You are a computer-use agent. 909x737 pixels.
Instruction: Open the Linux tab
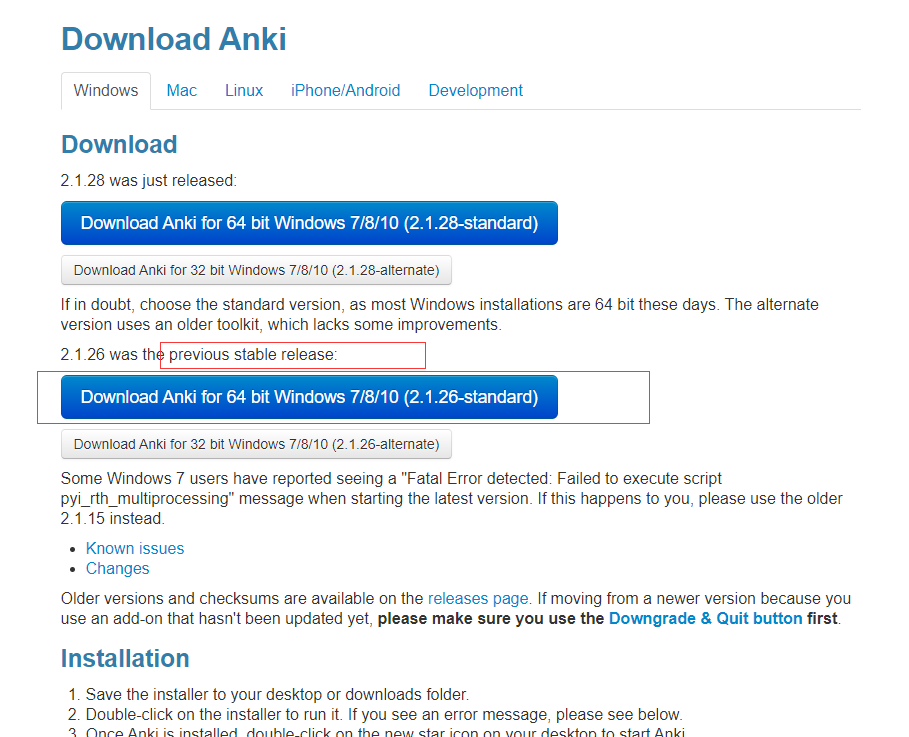pos(244,90)
